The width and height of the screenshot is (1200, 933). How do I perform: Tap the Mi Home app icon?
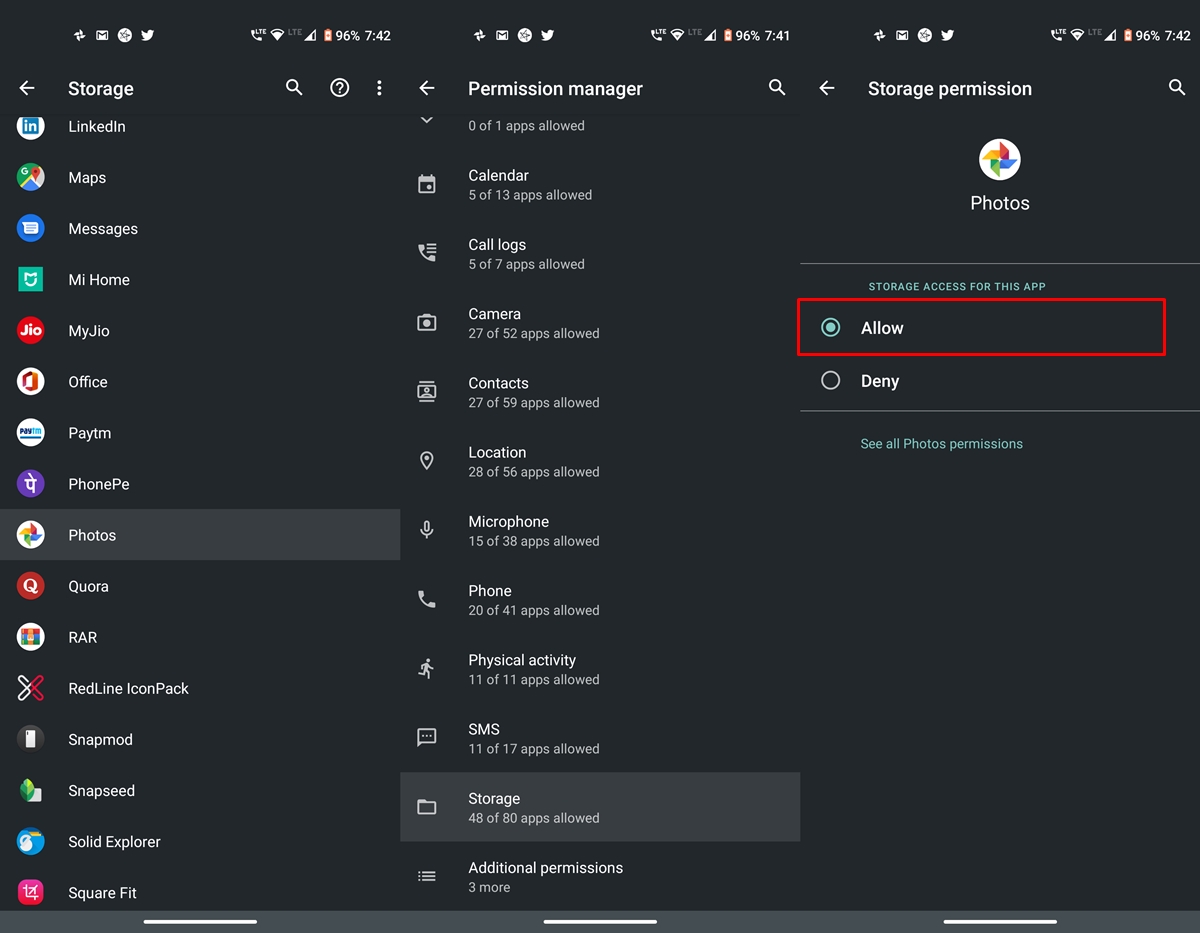(x=31, y=279)
